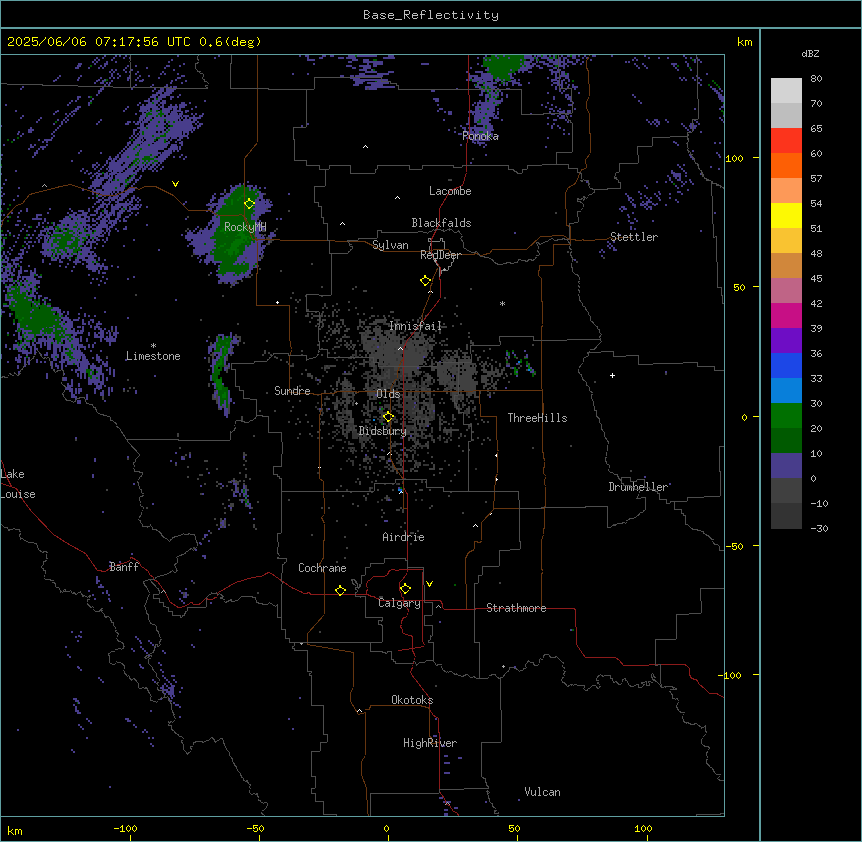The image size is (862, 842).
Task: Click the Didsbury city label
Action: (383, 431)
